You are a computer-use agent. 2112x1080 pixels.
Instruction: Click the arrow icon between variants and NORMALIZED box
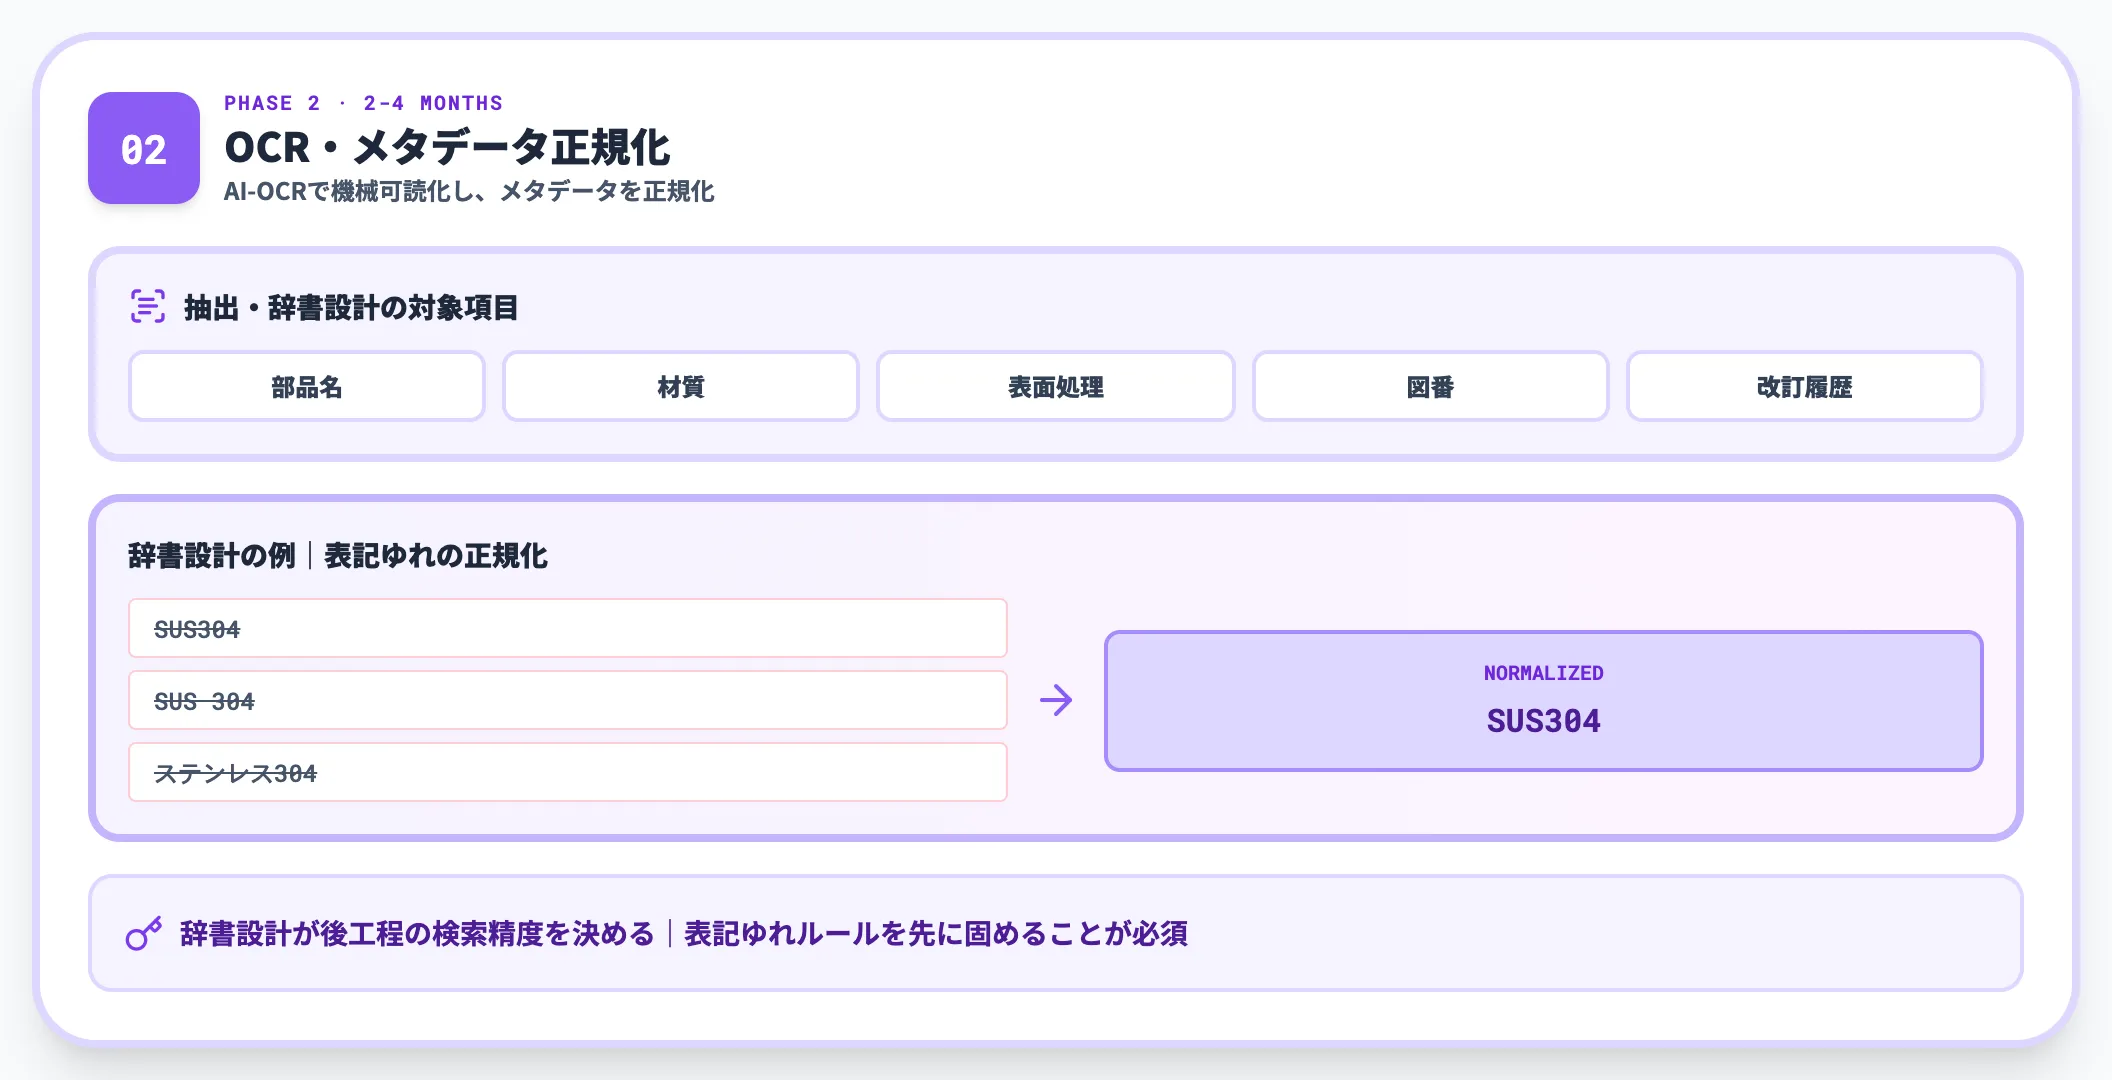[1056, 701]
